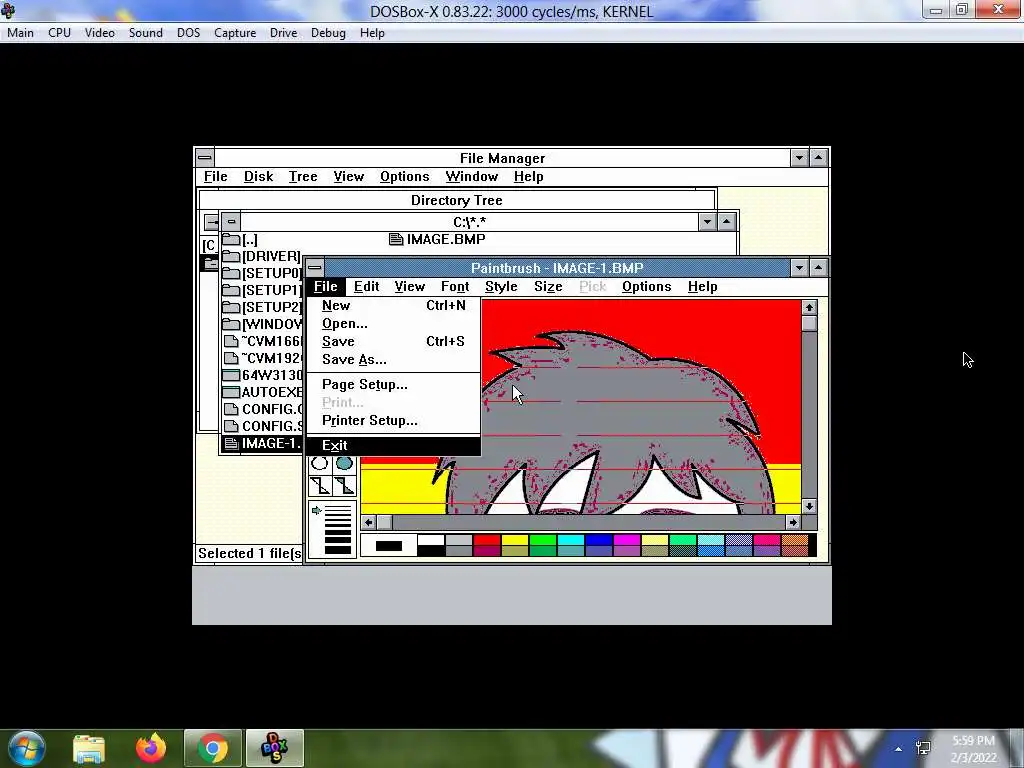Pick the thickest line width in Paintbrush

pos(338,549)
